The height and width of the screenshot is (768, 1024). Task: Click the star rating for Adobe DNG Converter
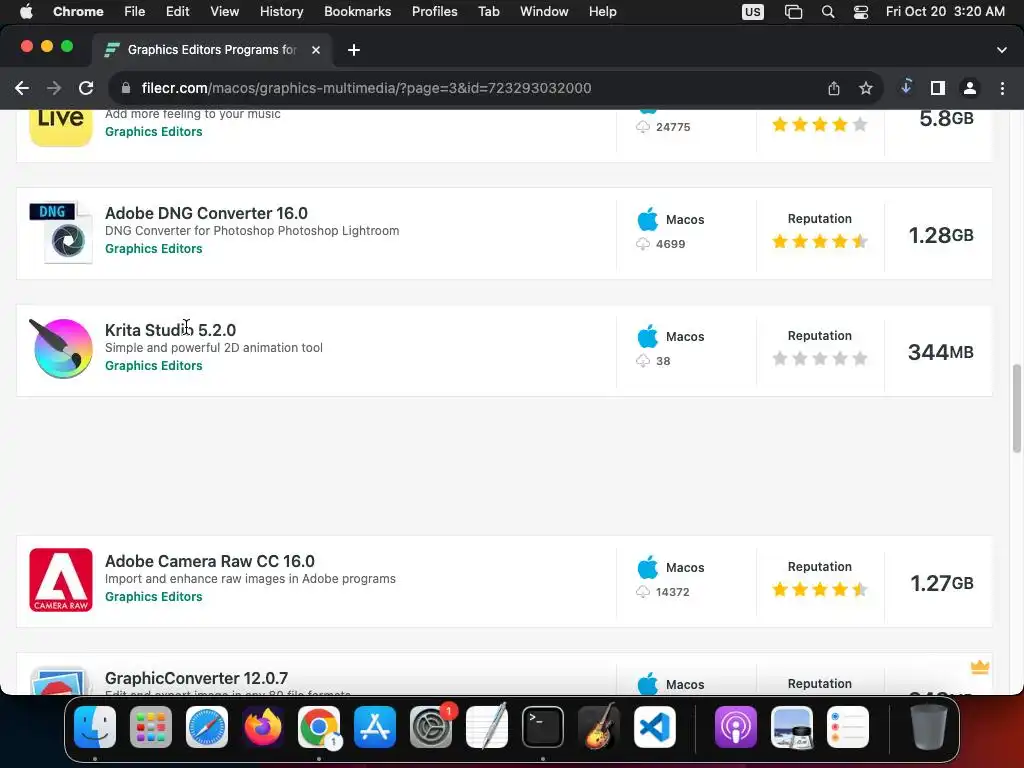pyautogui.click(x=820, y=242)
